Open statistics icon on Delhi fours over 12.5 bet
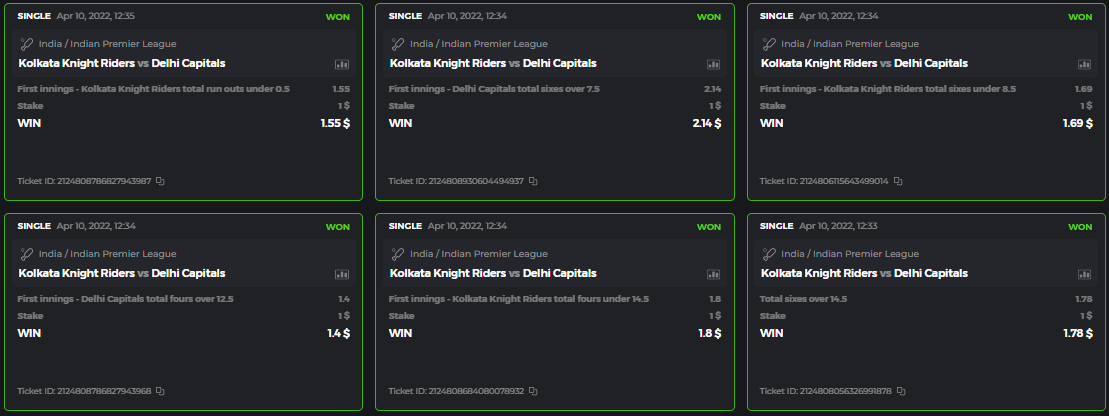This screenshot has width=1109, height=416. coord(342,274)
